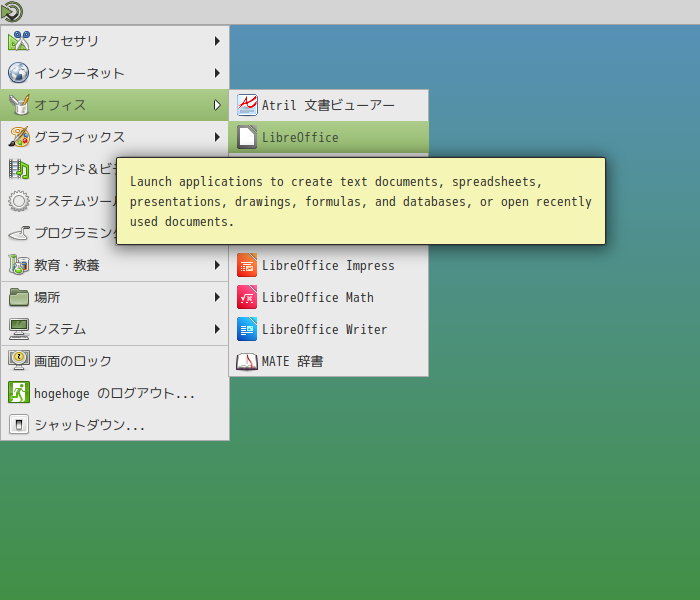The image size is (700, 600).
Task: Click the プログラミング icon
Action: click(x=19, y=233)
